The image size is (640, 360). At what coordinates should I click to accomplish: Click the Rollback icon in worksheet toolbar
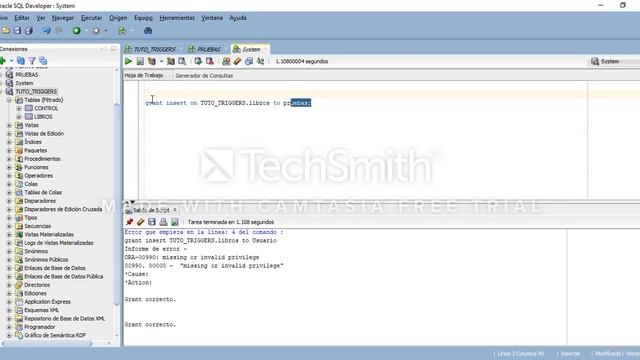[x=210, y=61]
